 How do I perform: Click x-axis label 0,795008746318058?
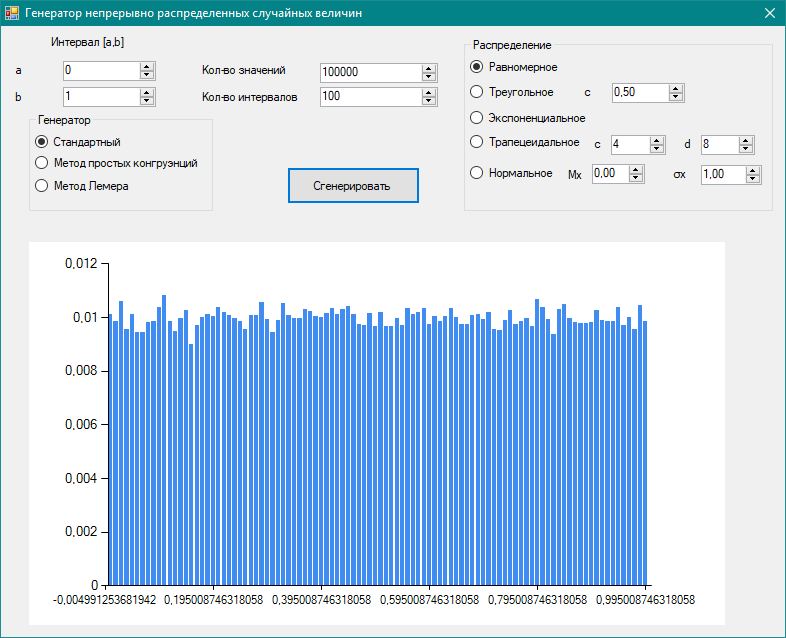click(x=537, y=600)
